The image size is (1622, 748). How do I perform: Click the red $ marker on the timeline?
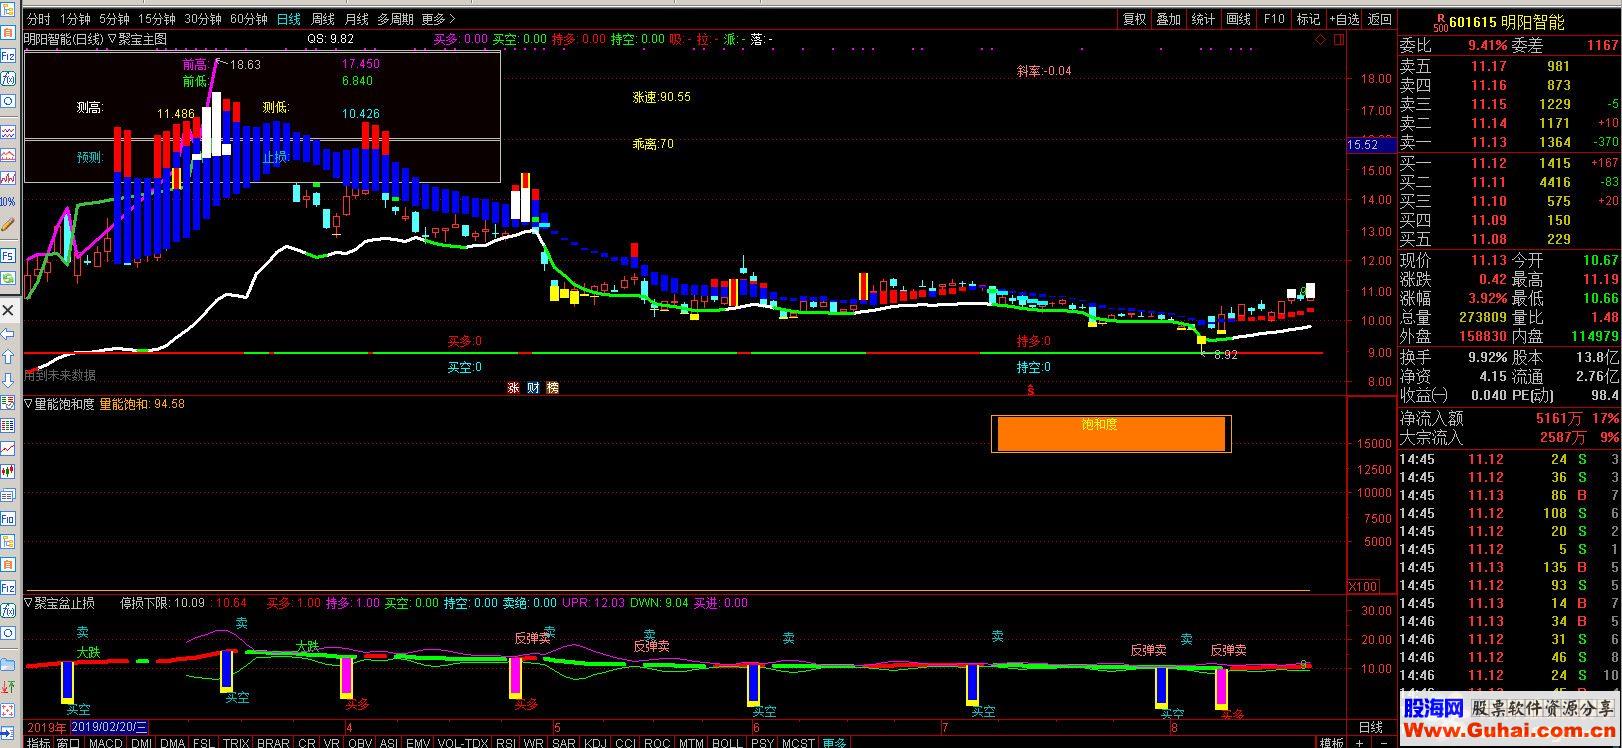(1031, 390)
